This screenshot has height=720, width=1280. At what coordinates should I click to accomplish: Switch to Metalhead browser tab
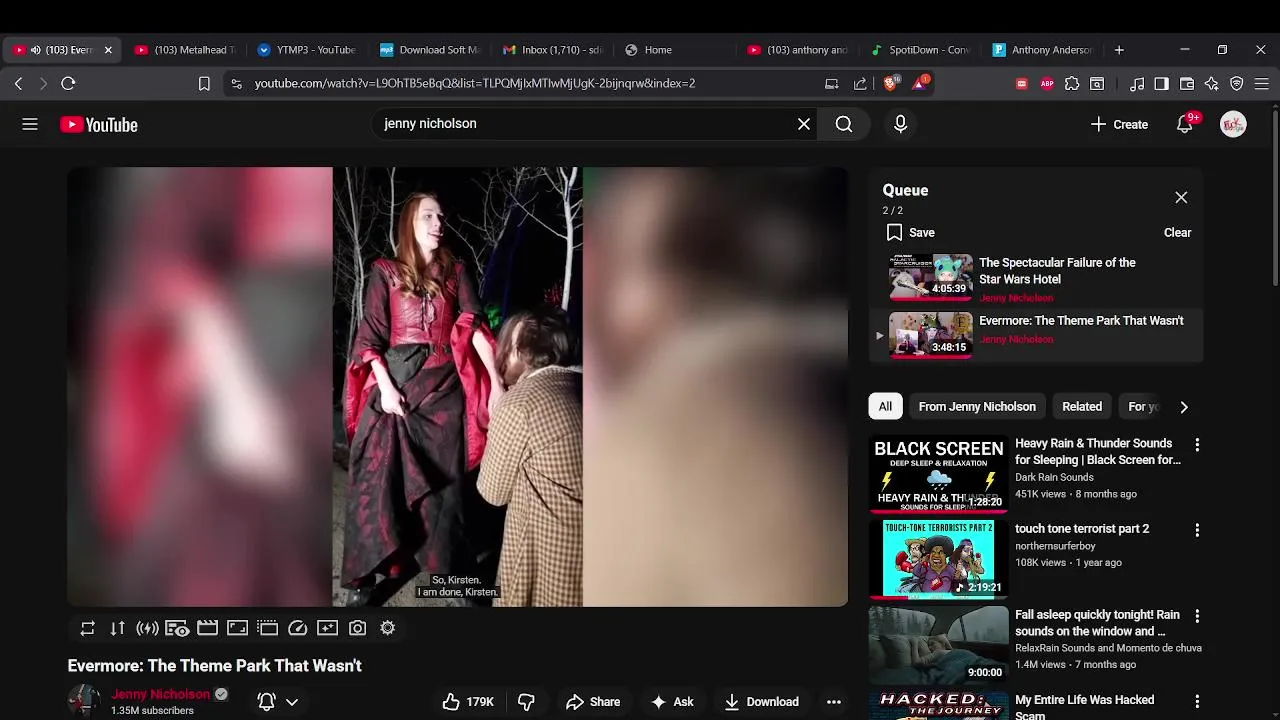(185, 50)
